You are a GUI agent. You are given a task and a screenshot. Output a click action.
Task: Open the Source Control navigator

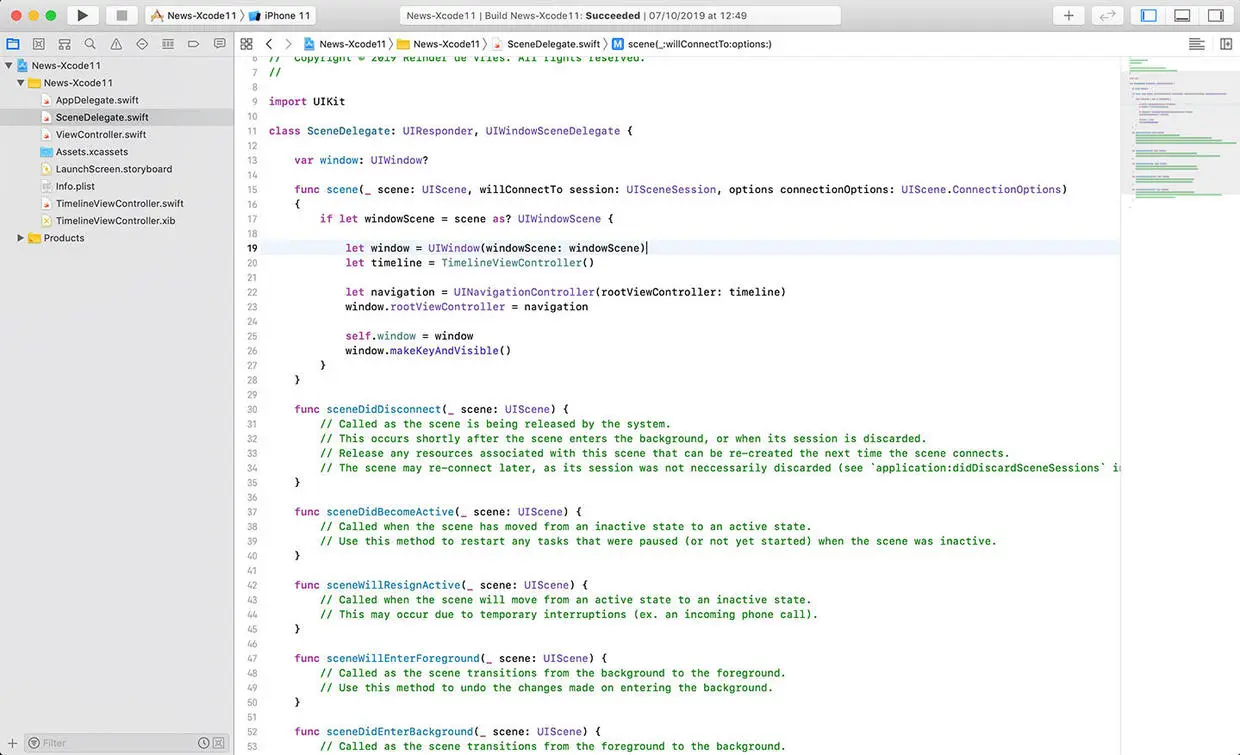point(38,44)
